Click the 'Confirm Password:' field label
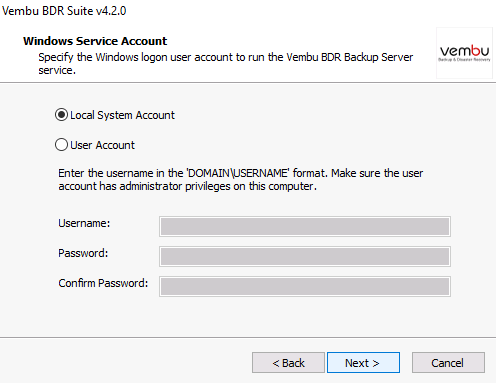The image size is (496, 383). point(103,283)
